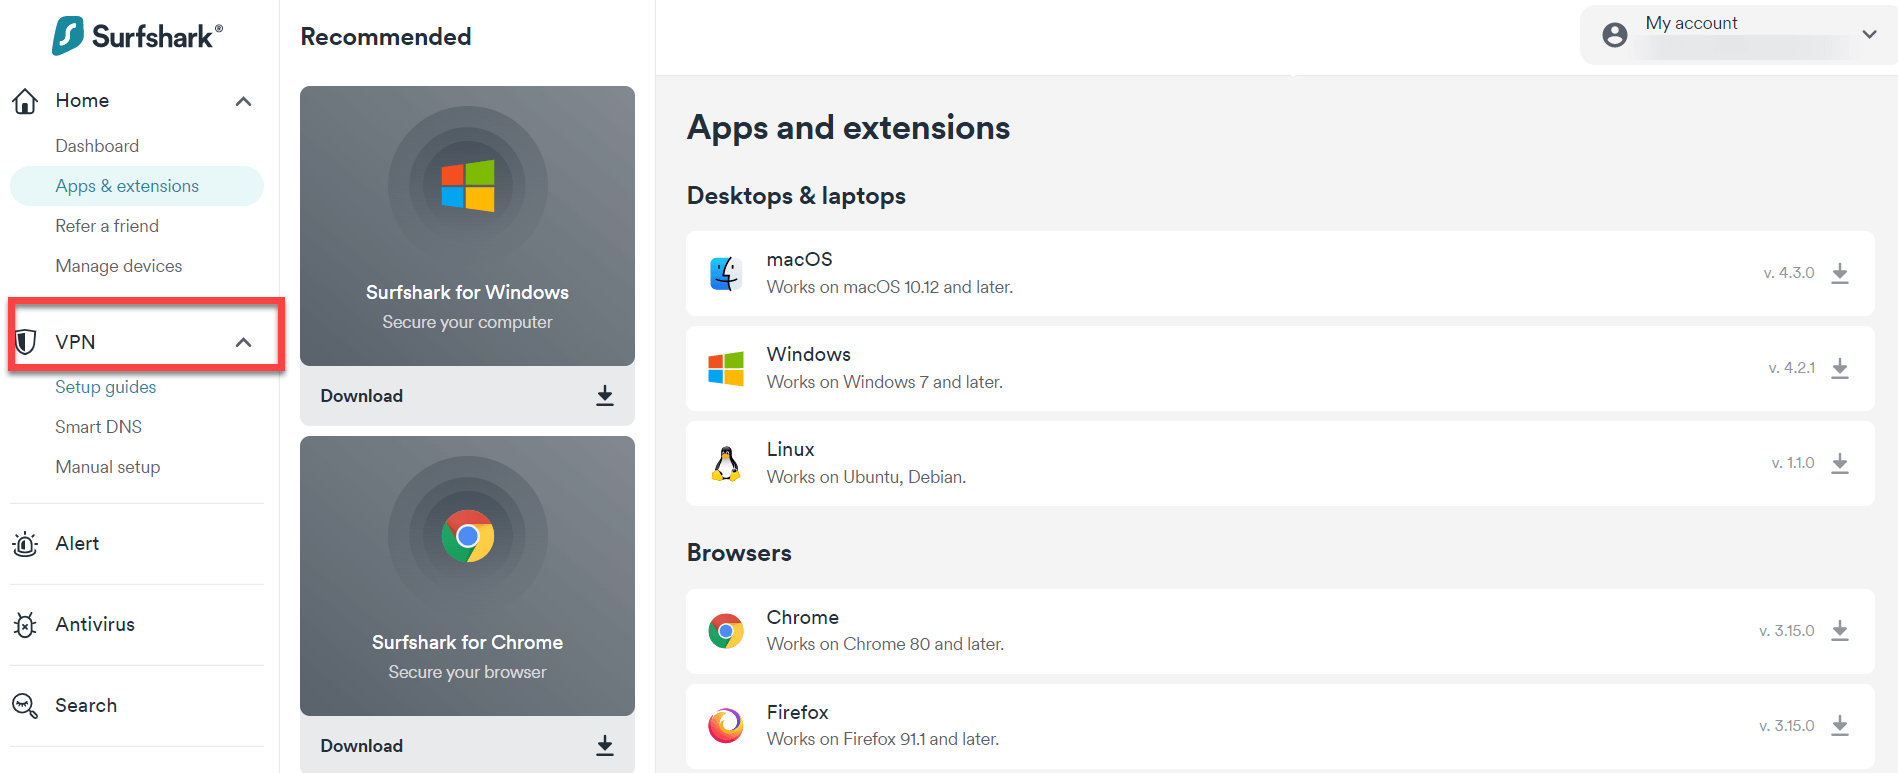Image resolution: width=1898 pixels, height=773 pixels.
Task: Click the Home house icon
Action: (x=25, y=101)
